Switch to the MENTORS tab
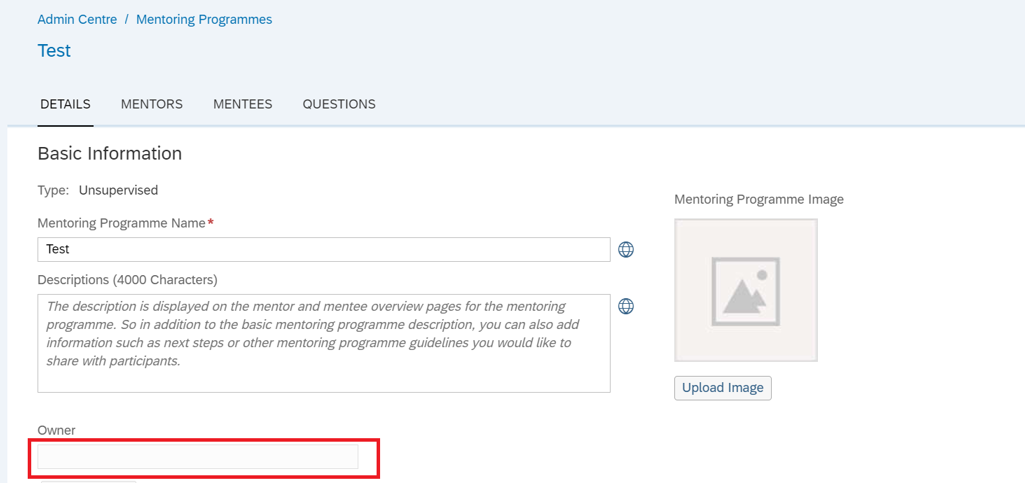 coord(152,105)
